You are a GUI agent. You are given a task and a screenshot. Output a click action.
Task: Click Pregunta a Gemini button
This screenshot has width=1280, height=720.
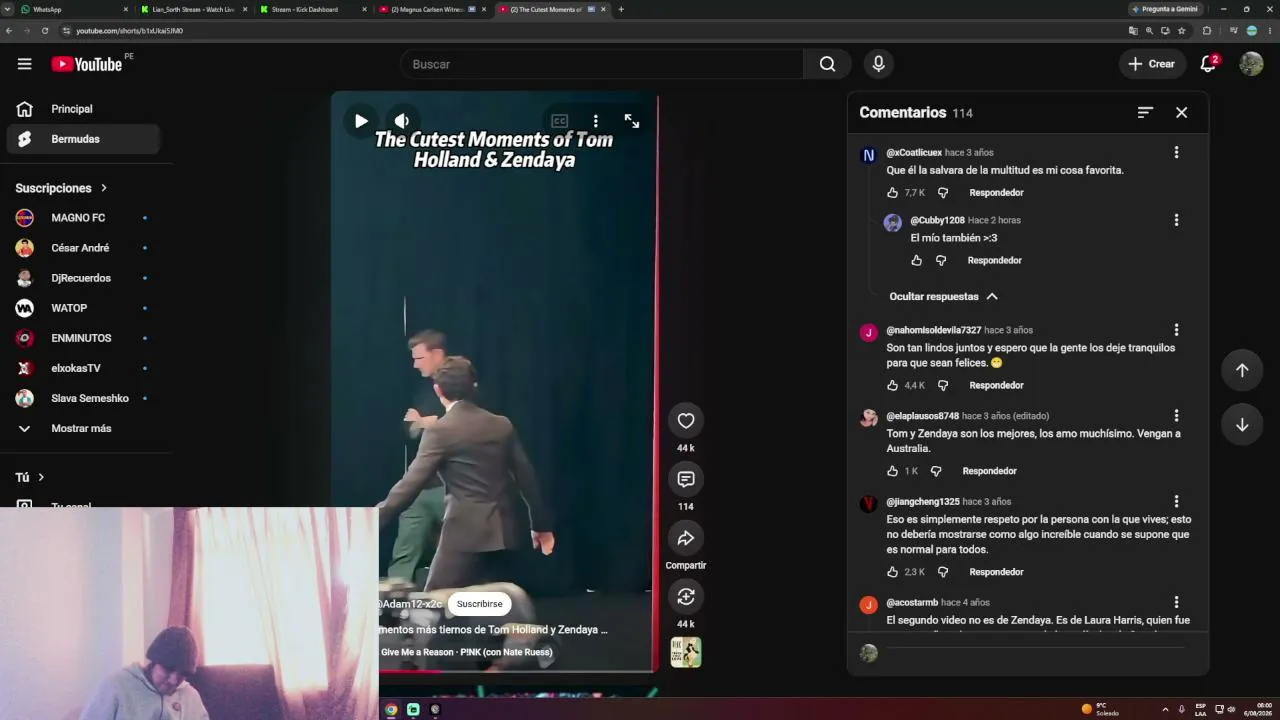coord(1165,9)
